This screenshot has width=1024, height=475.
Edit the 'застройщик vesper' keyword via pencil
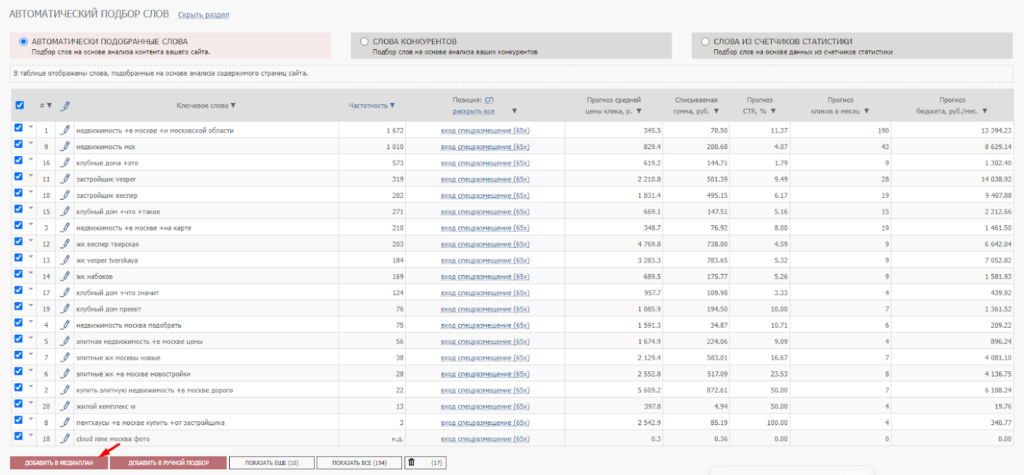tap(65, 179)
